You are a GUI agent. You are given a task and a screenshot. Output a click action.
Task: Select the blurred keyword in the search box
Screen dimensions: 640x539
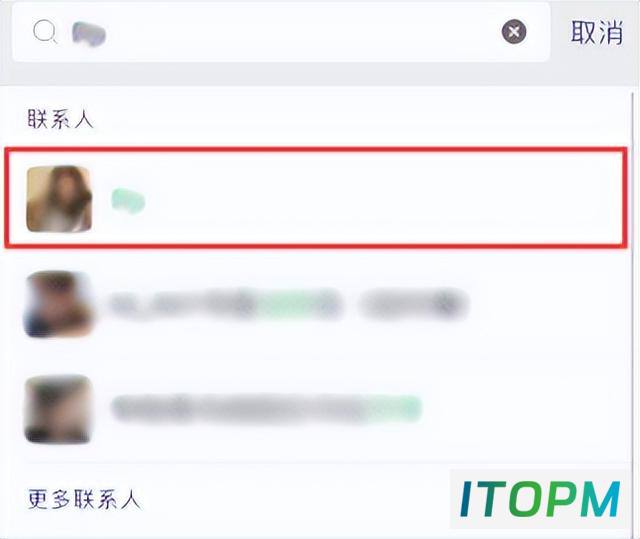(89, 33)
